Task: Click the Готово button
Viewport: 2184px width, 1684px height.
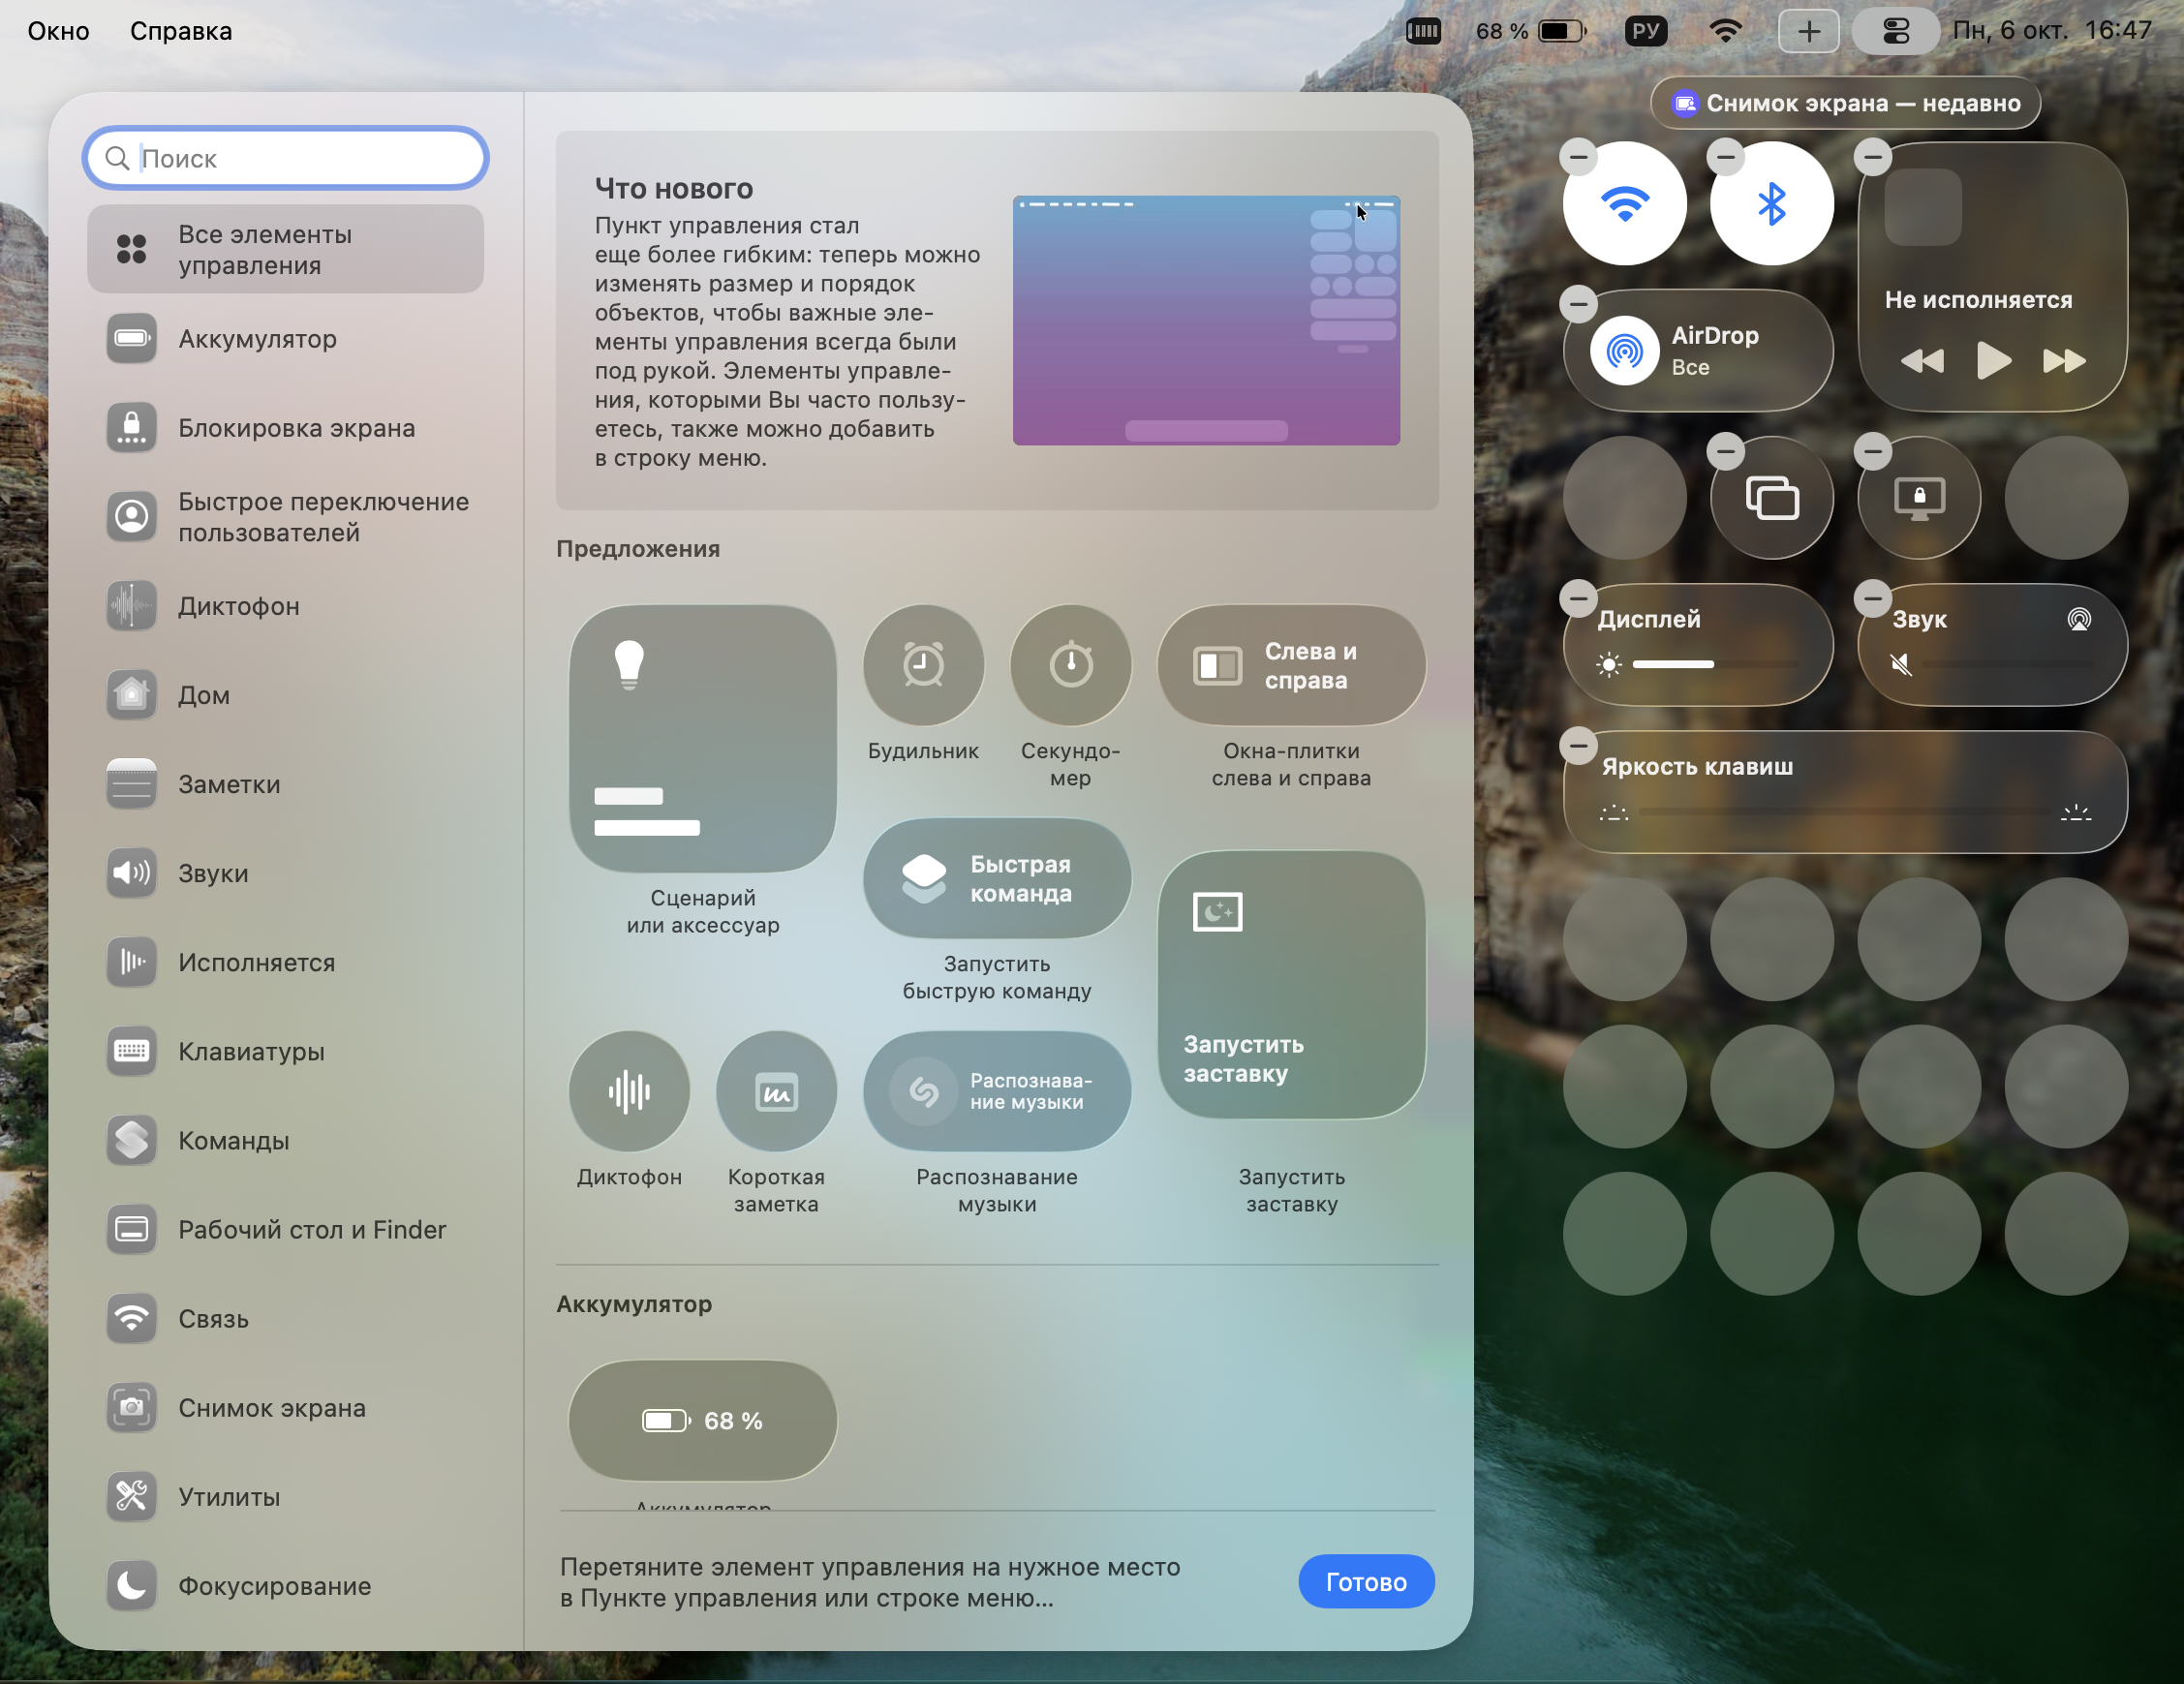Action: coord(1365,1581)
